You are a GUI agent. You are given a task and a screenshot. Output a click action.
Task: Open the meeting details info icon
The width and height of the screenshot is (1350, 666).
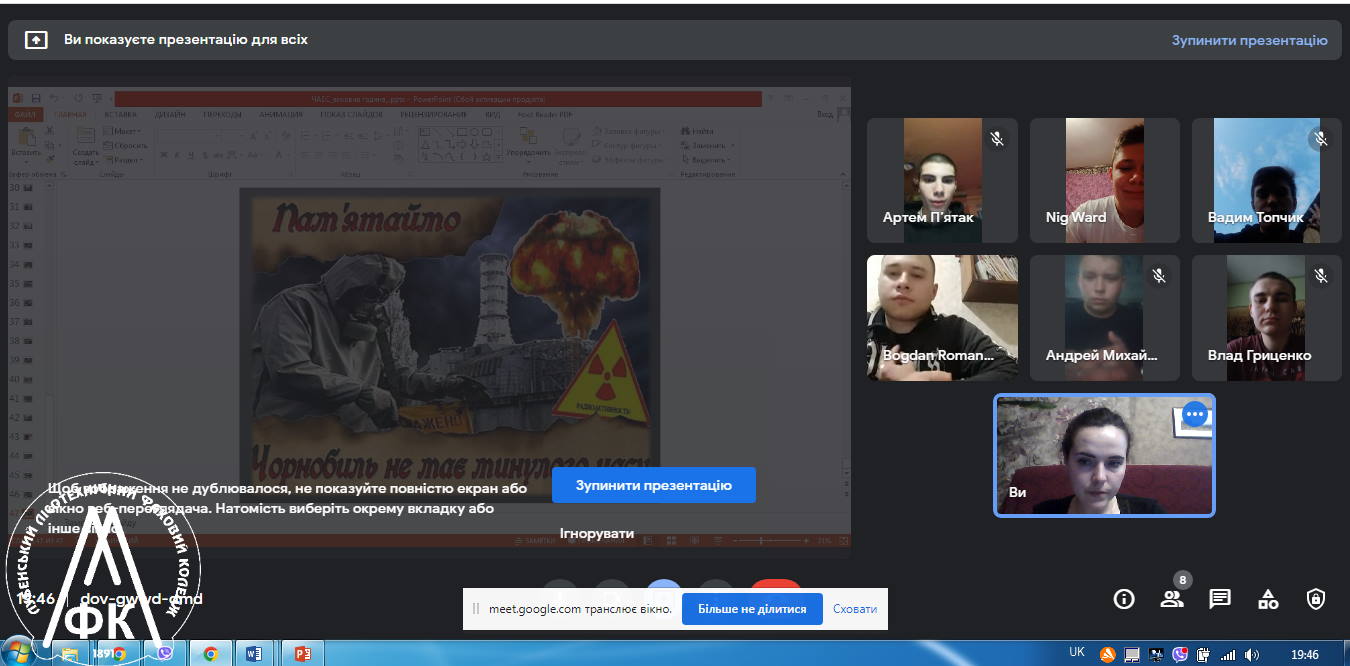1124,599
